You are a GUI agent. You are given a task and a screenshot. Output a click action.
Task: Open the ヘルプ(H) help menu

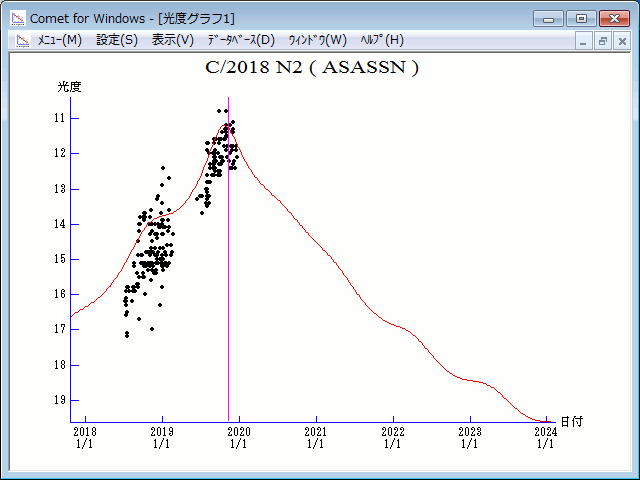pos(382,40)
